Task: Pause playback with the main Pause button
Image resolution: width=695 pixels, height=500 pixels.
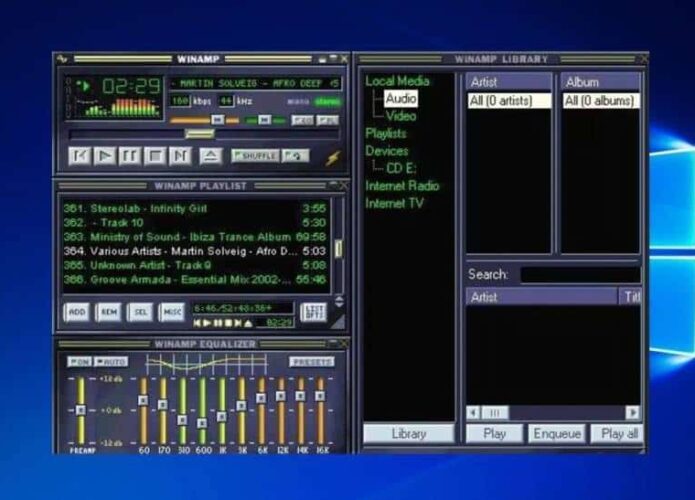Action: (x=129, y=156)
